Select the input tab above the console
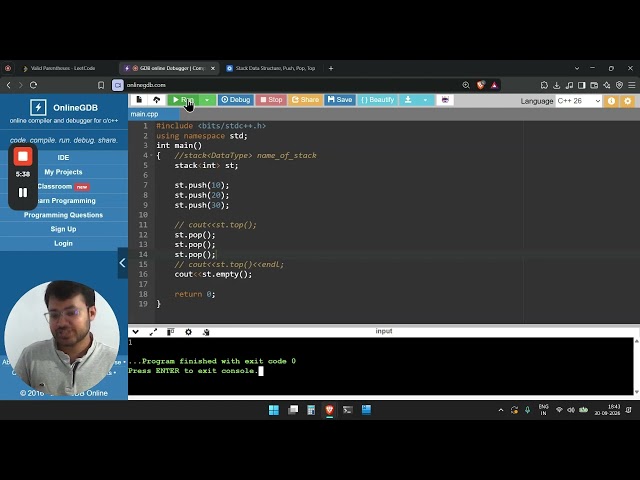Viewport: 640px width, 480px height. click(384, 331)
